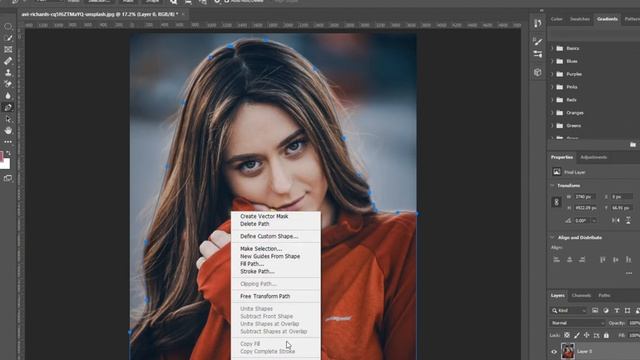Select the Frame tool in toolbar
640x360 pixels.
click(8, 49)
